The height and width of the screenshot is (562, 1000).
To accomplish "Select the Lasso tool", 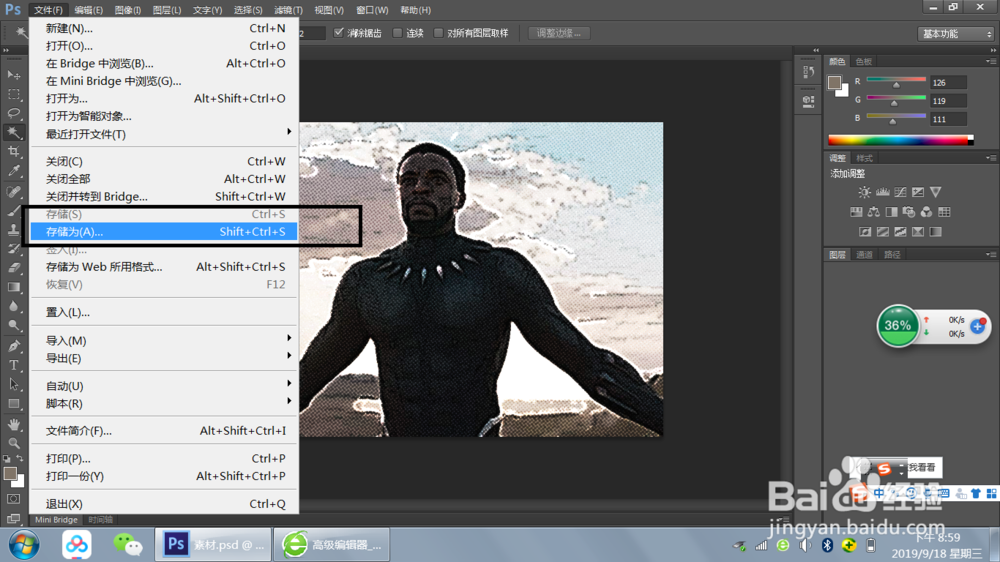I will [13, 114].
